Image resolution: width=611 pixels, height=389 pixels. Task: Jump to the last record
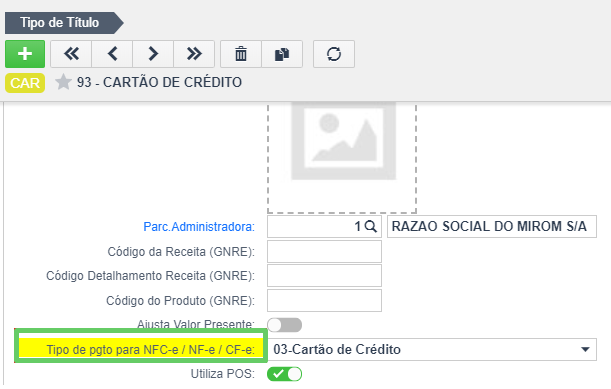pos(194,54)
